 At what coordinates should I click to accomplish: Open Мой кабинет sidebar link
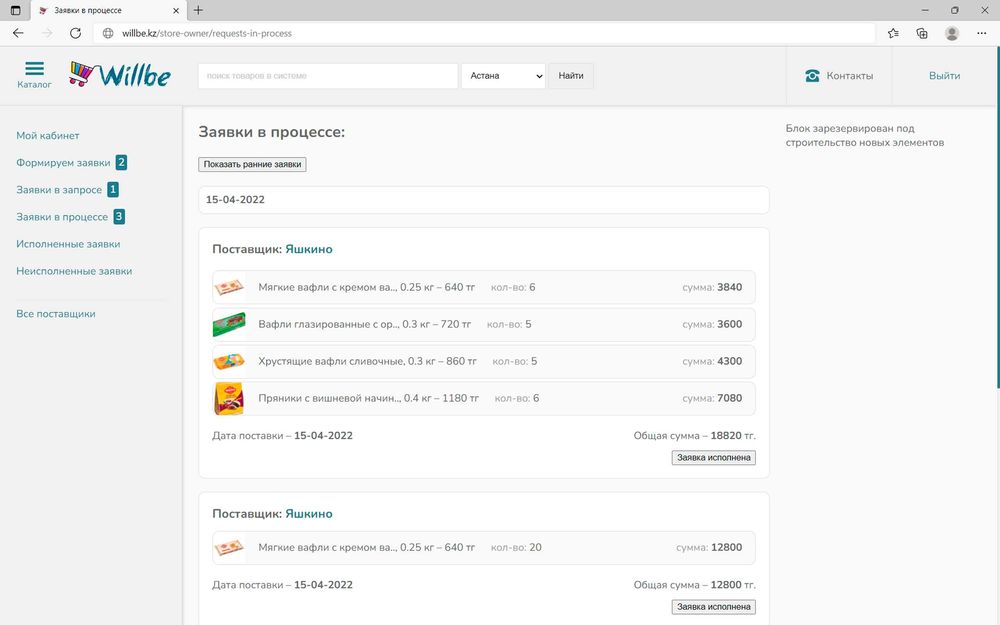pos(48,135)
